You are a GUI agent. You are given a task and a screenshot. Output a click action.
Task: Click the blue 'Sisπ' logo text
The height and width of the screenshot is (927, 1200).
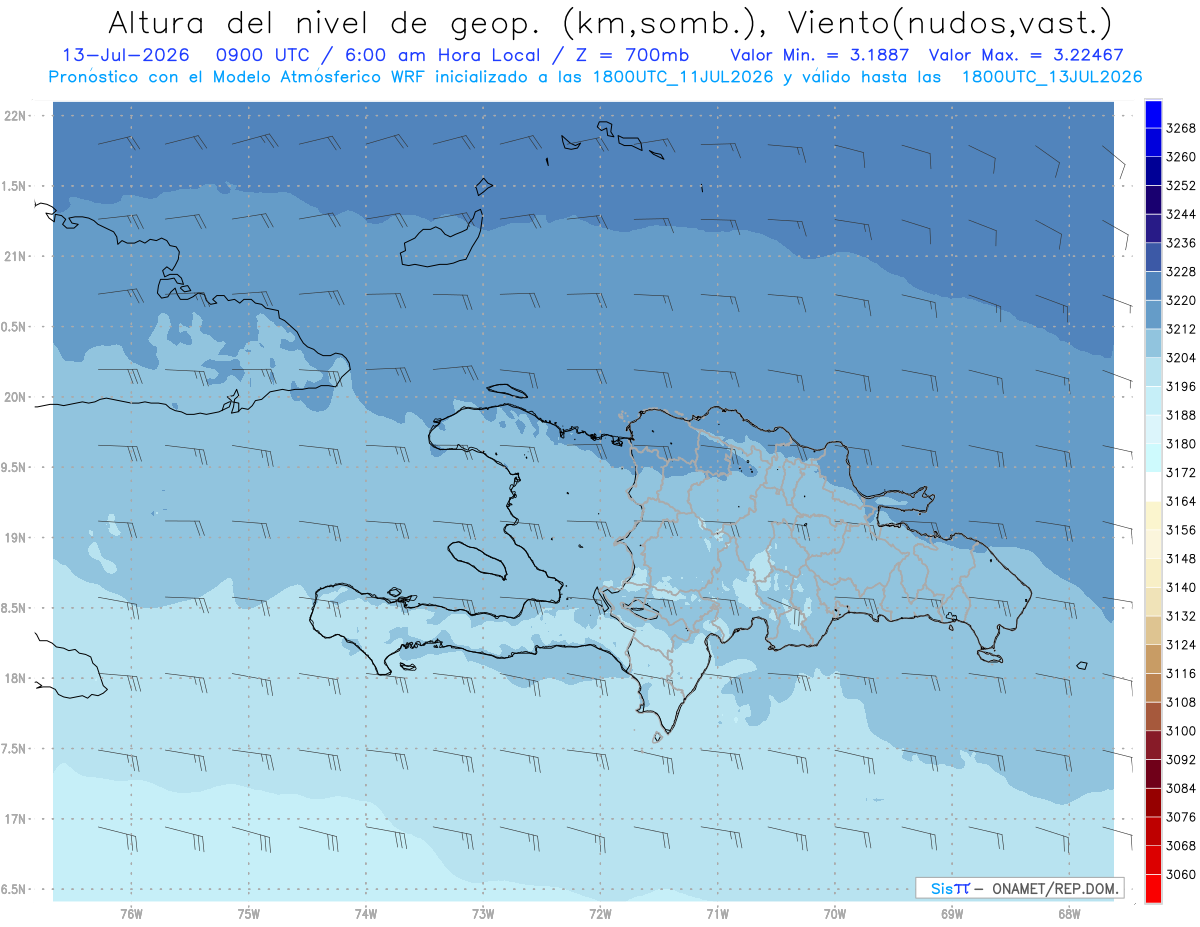(950, 888)
